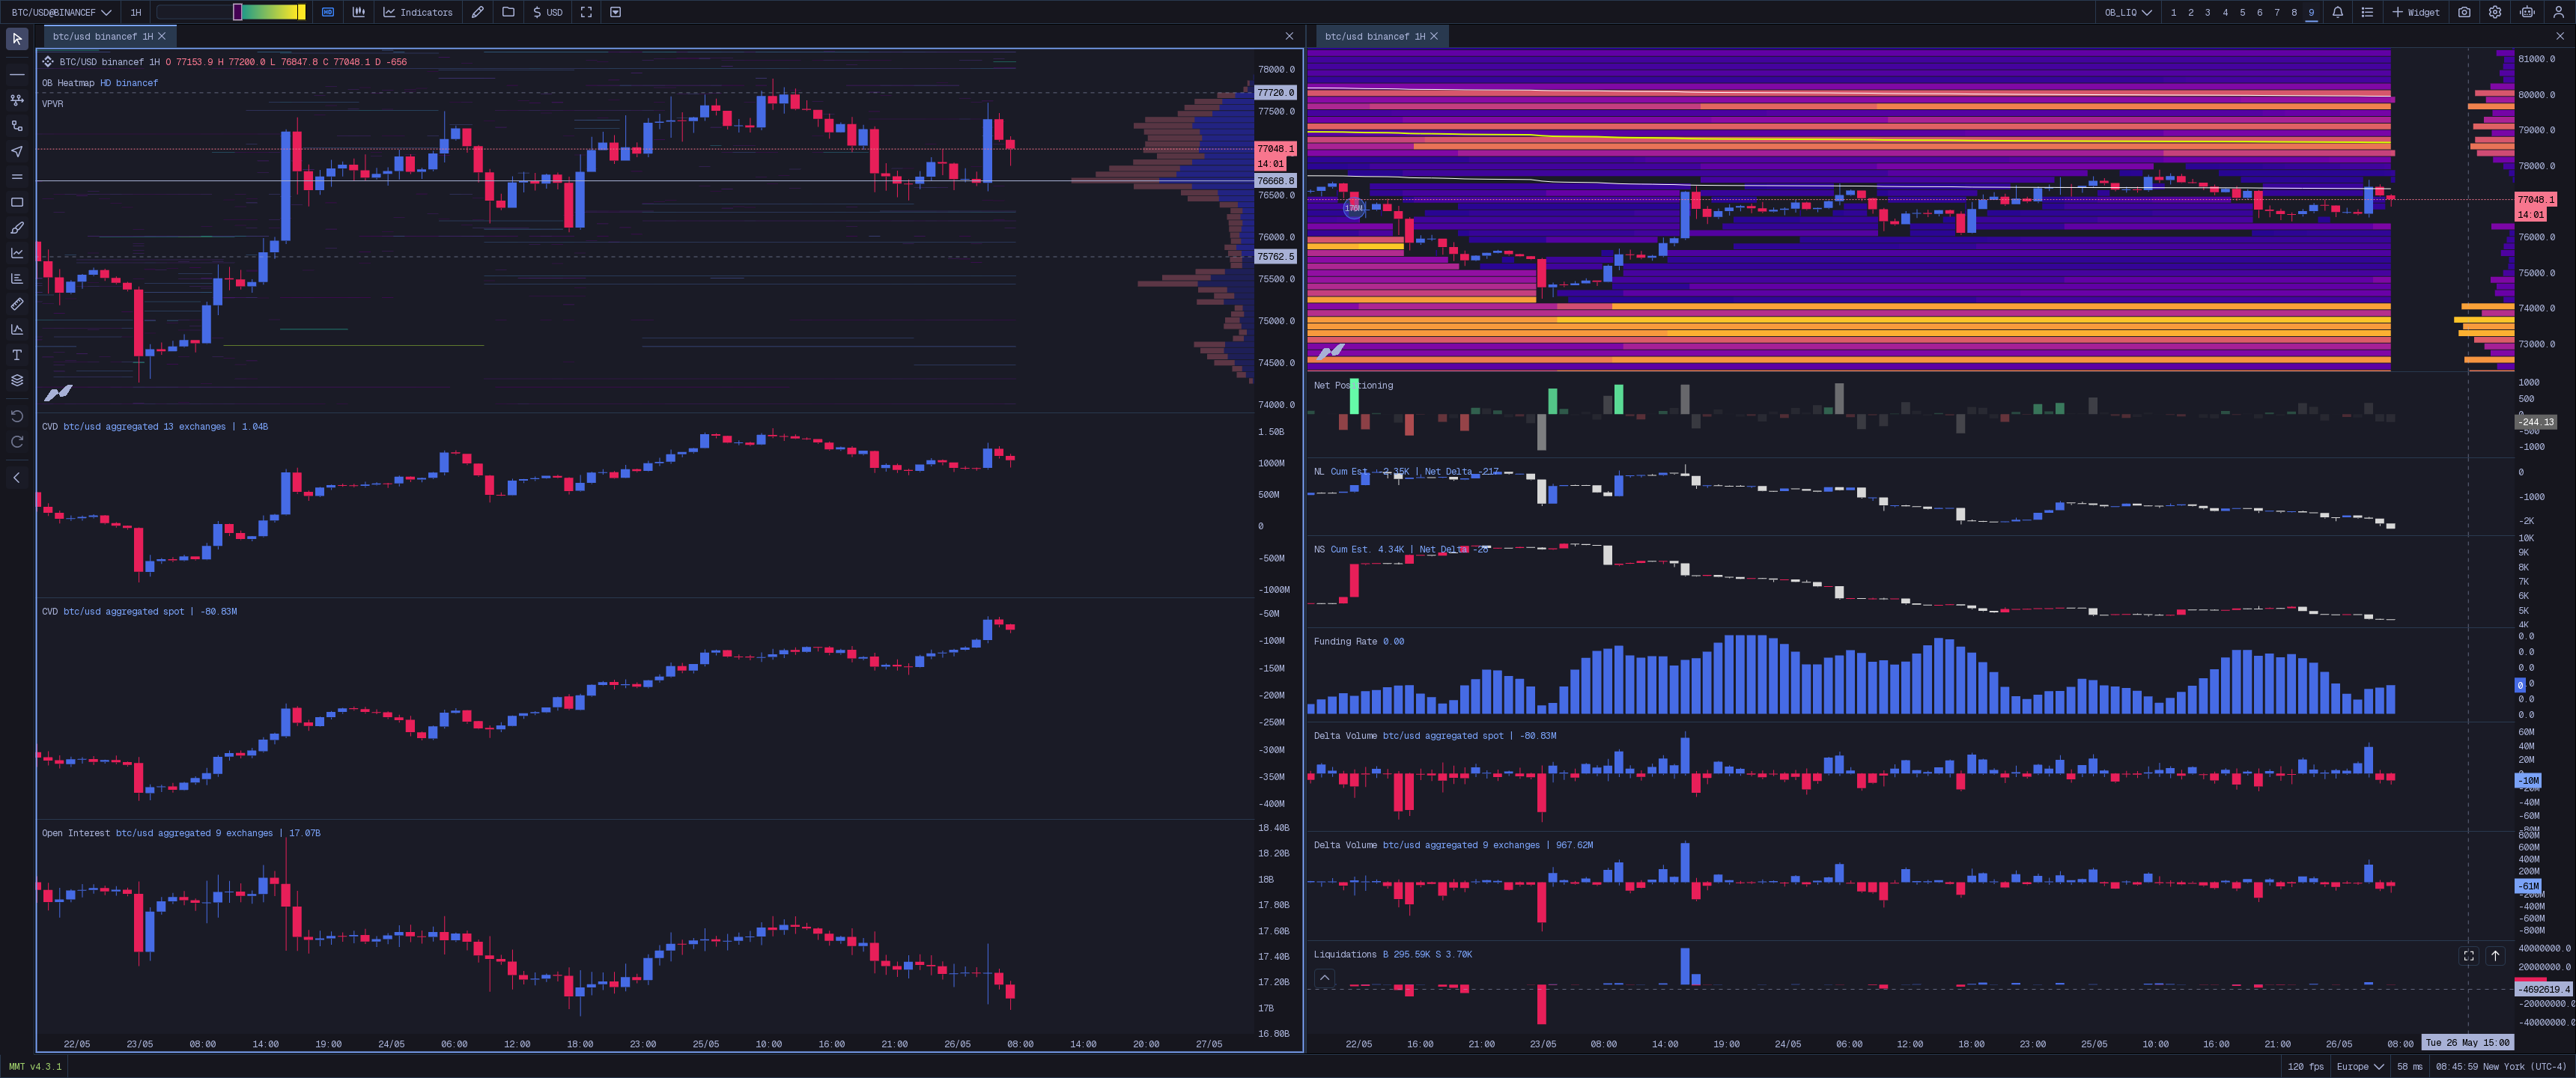Collapse the Liquidations pane chevron
2576x1078 pixels.
[1324, 978]
